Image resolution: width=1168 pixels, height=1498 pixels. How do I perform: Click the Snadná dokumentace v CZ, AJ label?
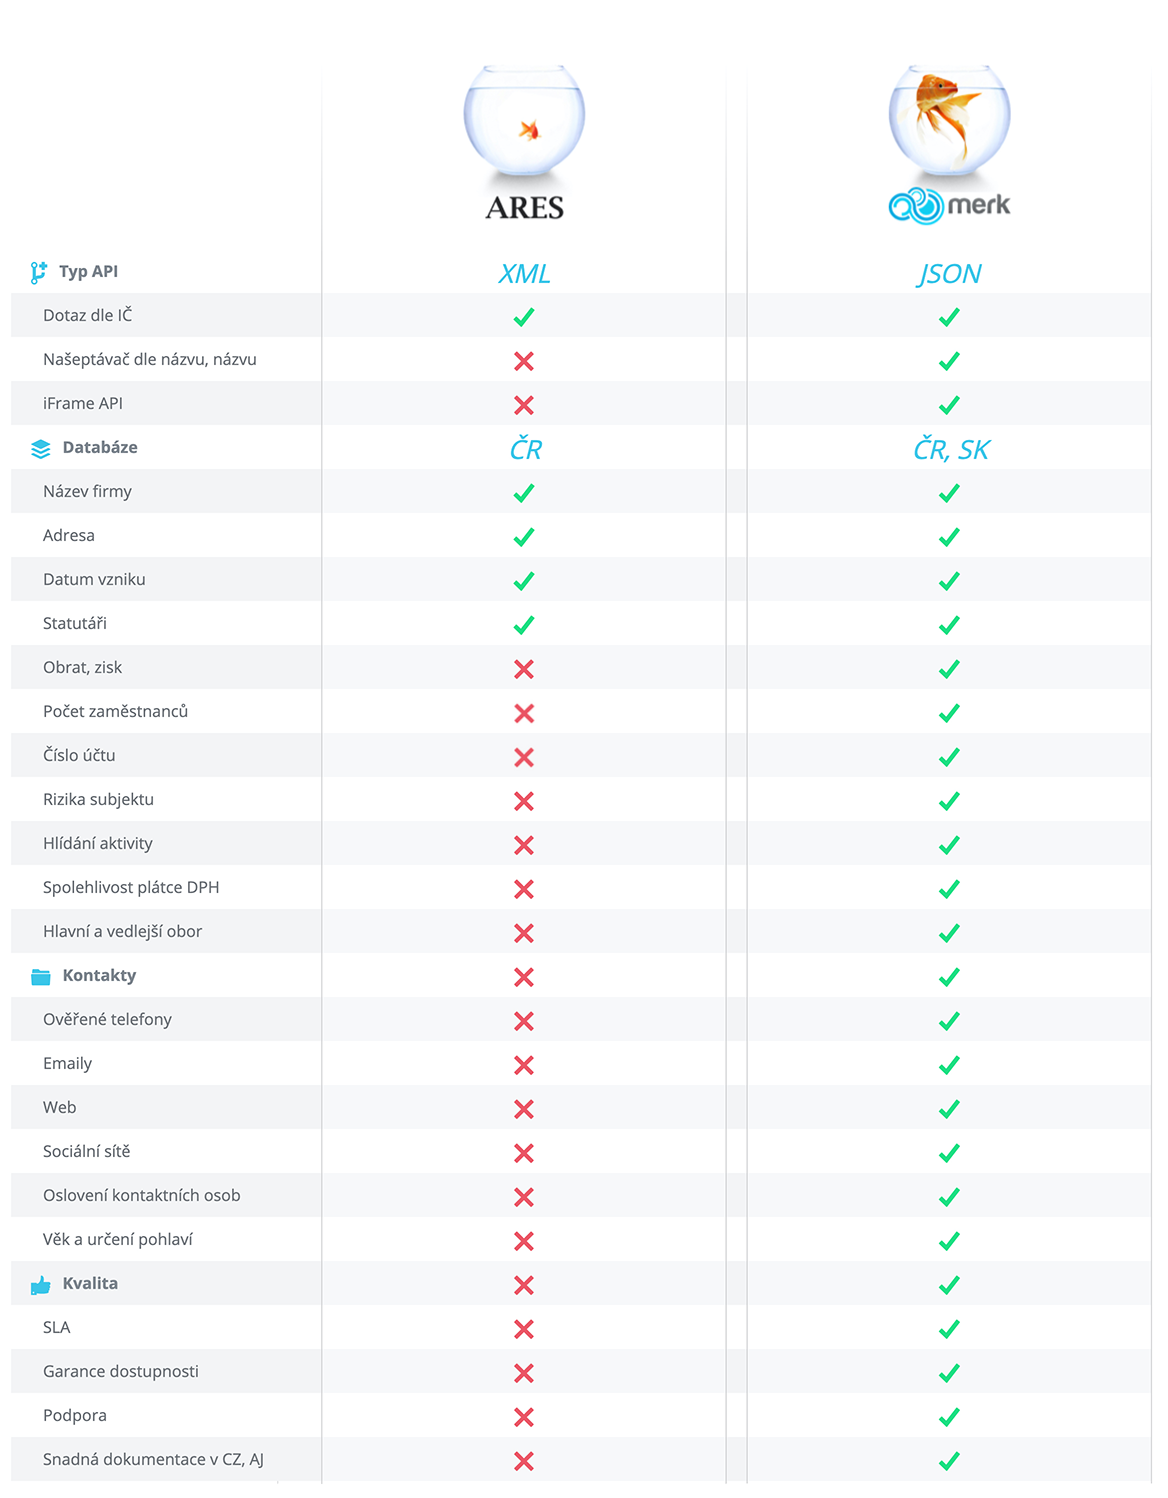tap(153, 1460)
